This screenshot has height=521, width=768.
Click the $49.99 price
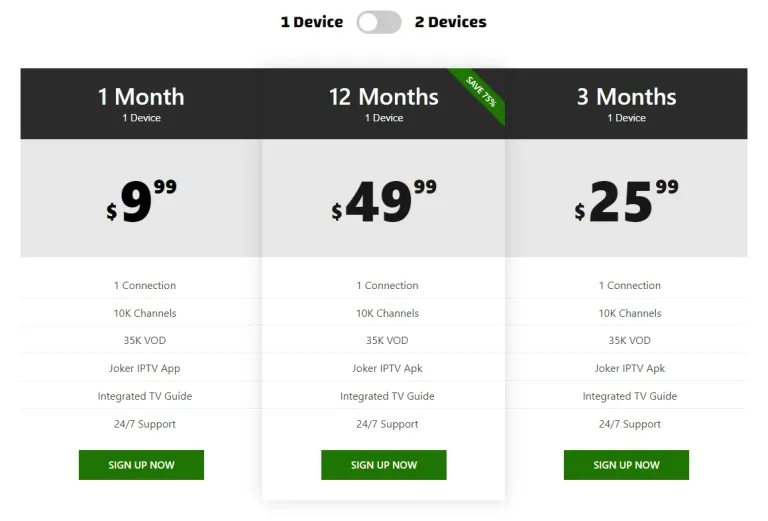(x=384, y=200)
